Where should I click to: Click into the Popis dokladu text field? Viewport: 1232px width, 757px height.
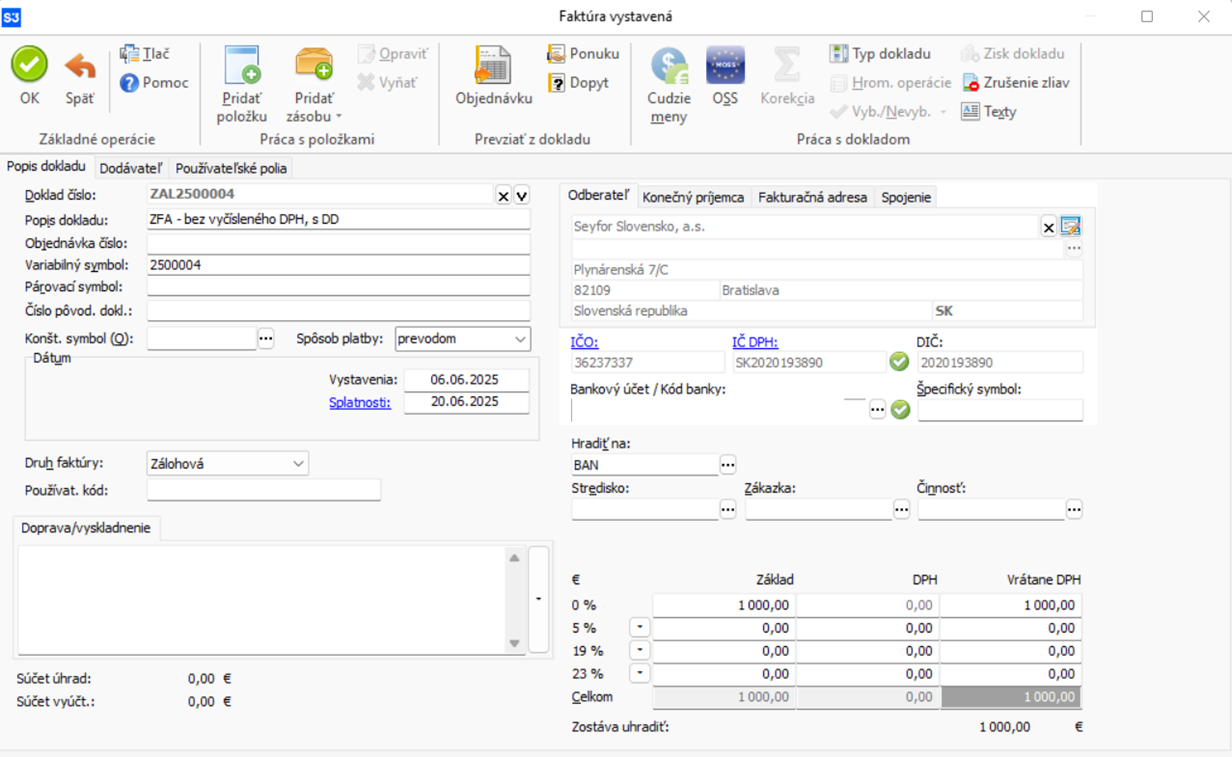point(338,220)
